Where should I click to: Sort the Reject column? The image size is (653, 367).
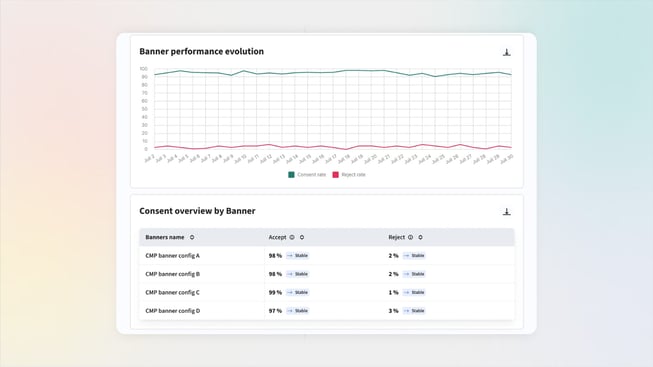(420, 237)
